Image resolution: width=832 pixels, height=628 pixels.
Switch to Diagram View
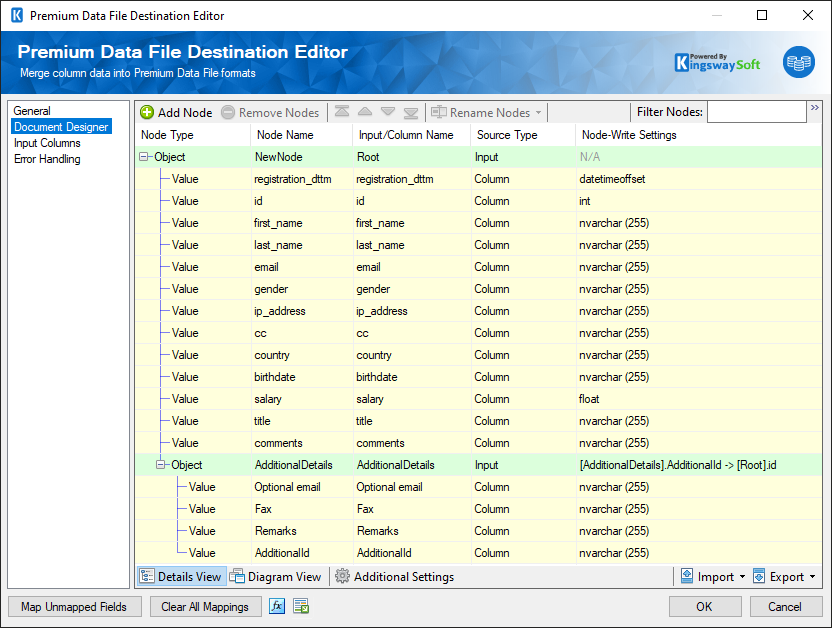coord(276,577)
